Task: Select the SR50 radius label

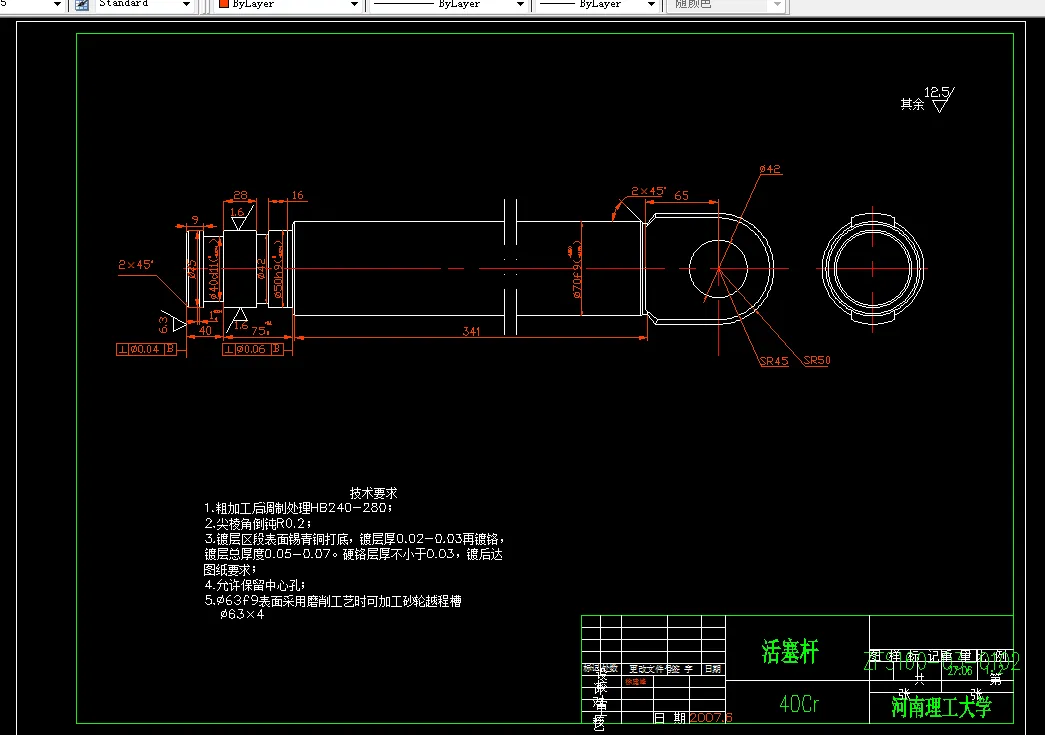Action: click(x=816, y=361)
